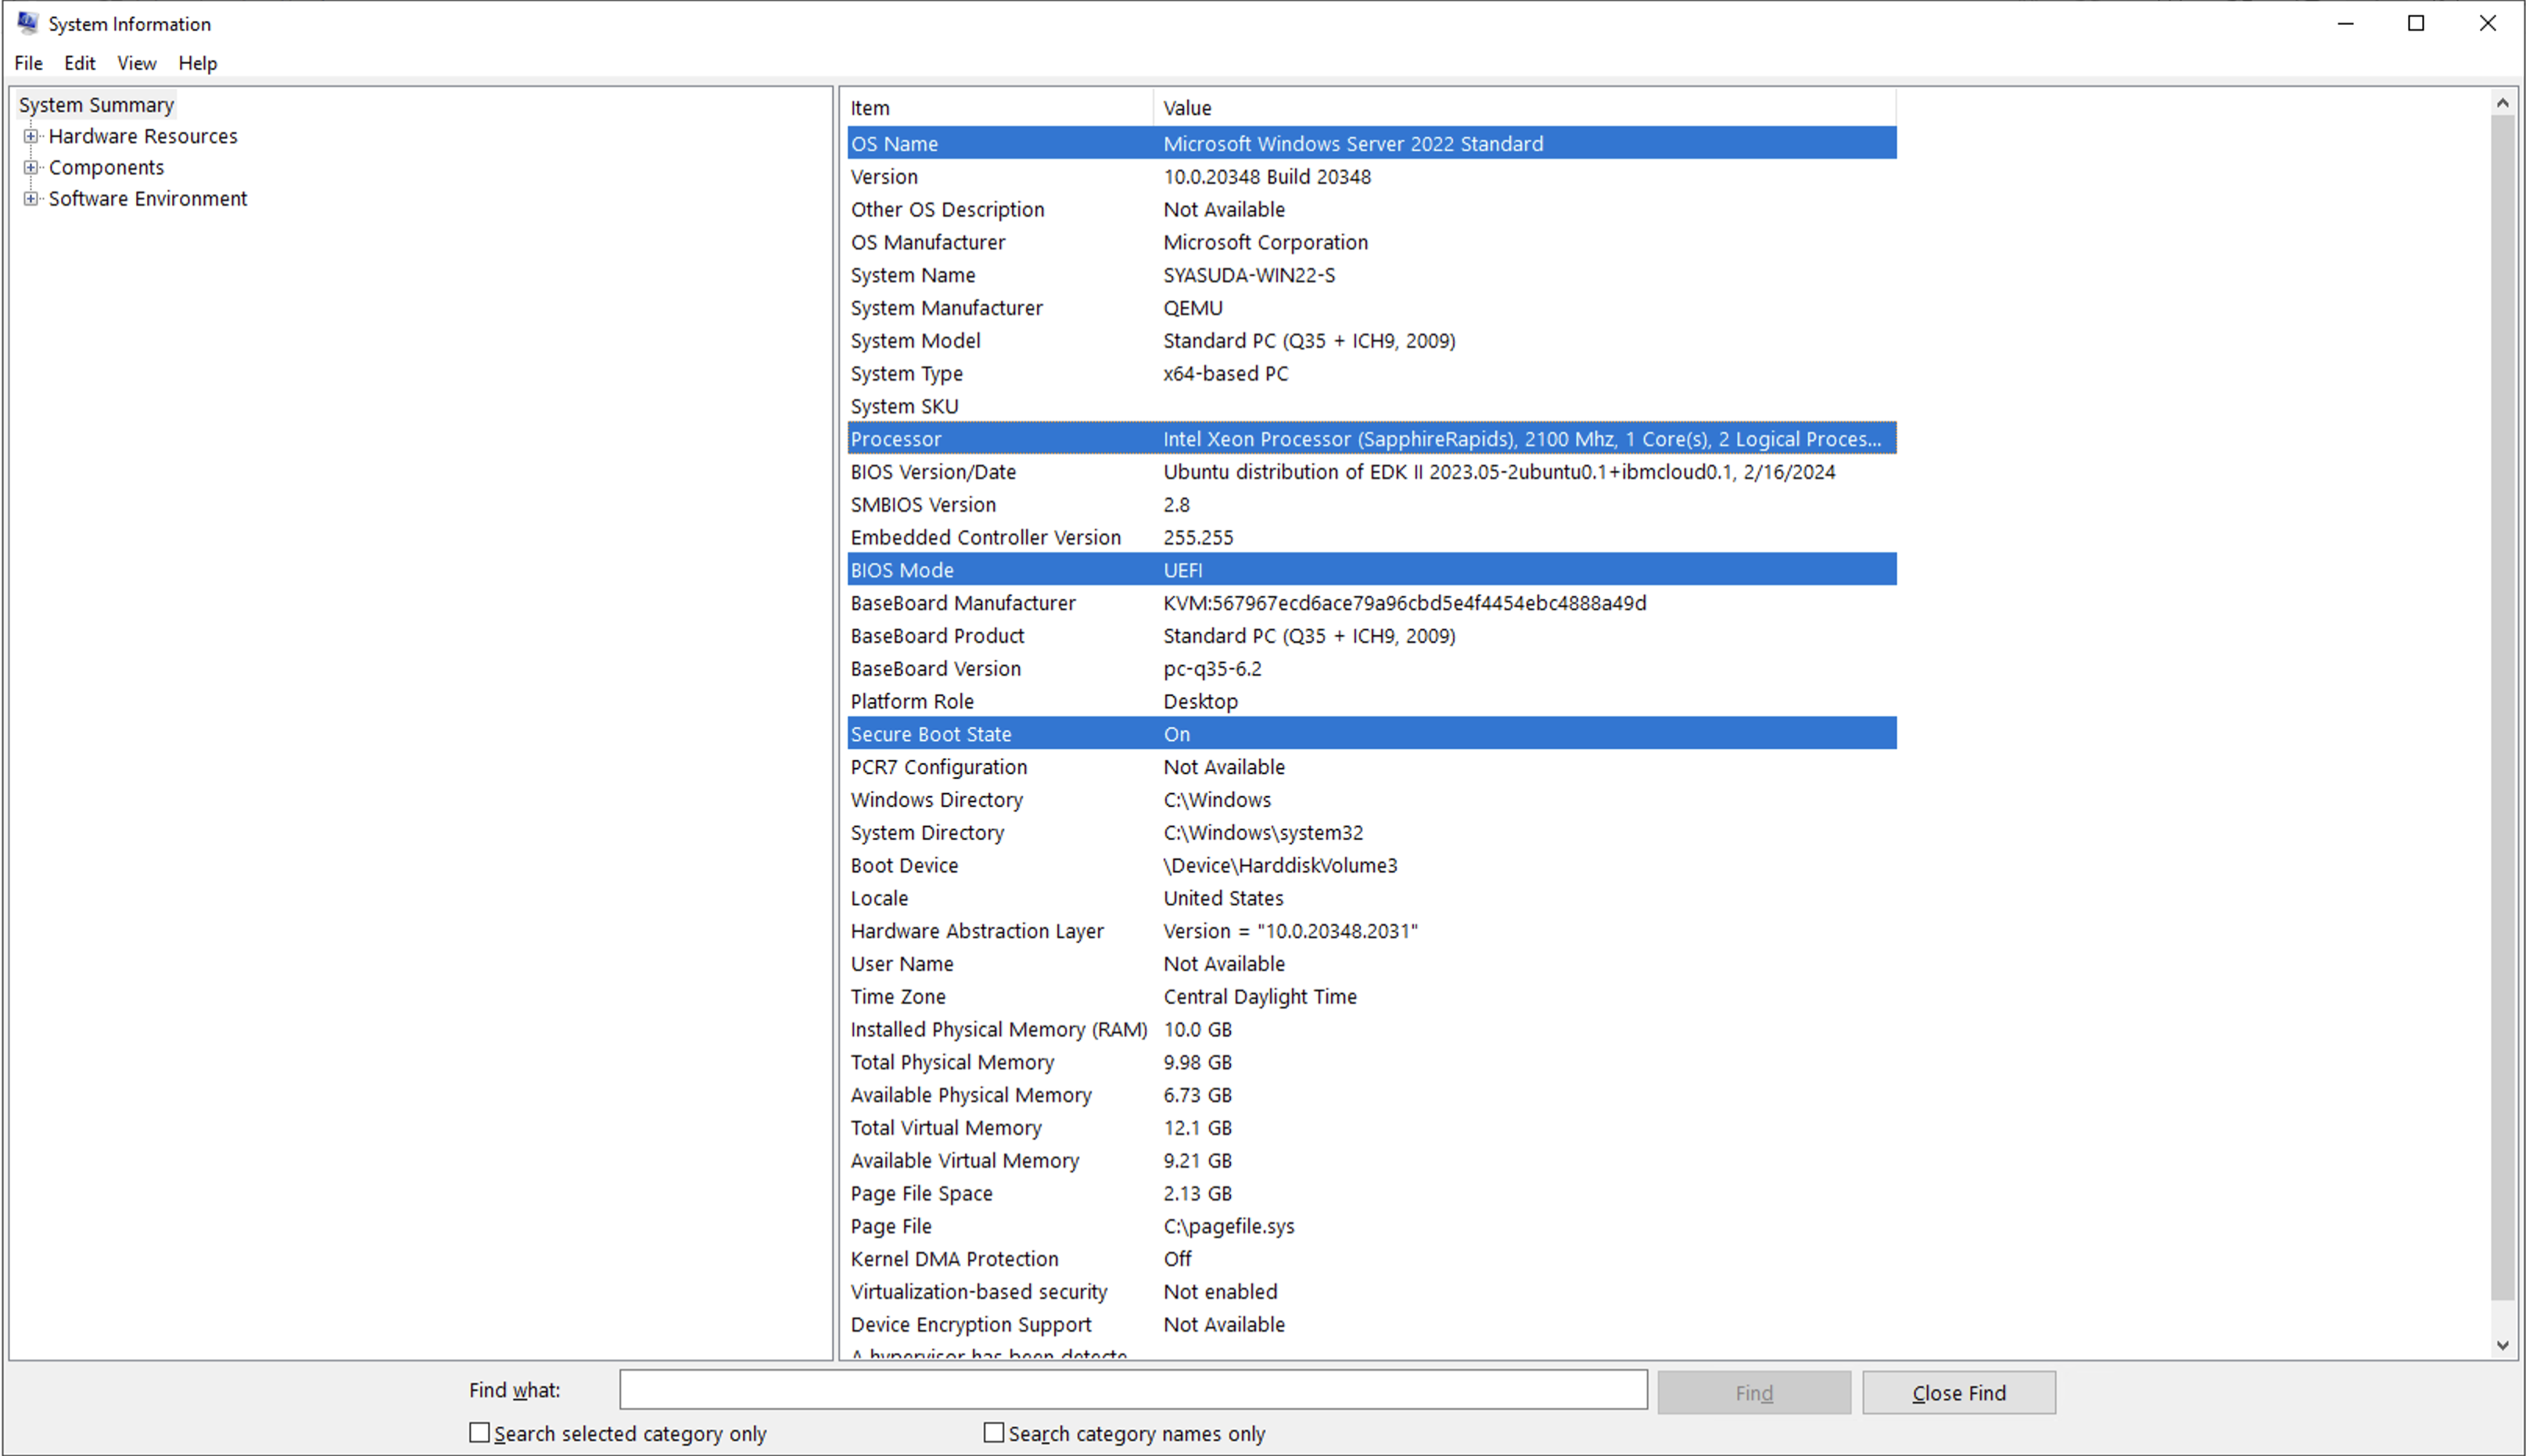This screenshot has height=1456, width=2526.
Task: Click the scroll up arrow
Action: point(2502,102)
